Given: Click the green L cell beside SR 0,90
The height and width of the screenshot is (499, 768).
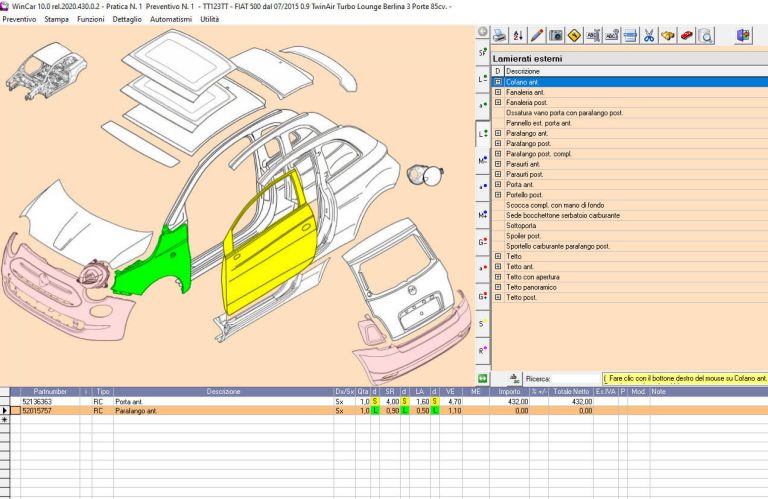Looking at the screenshot, I should click(x=375, y=411).
